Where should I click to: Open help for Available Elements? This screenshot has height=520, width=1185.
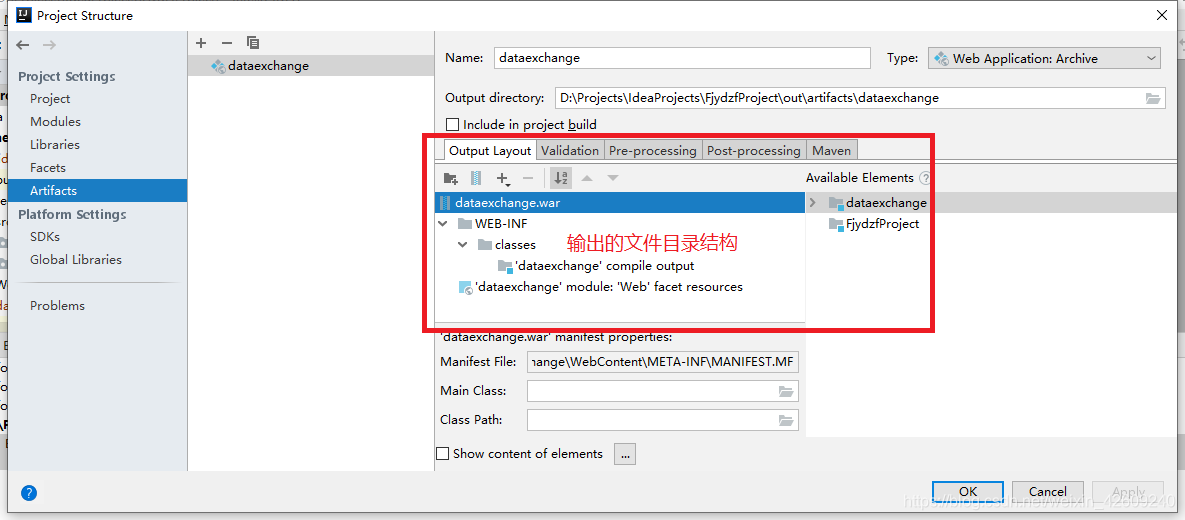[x=924, y=178]
